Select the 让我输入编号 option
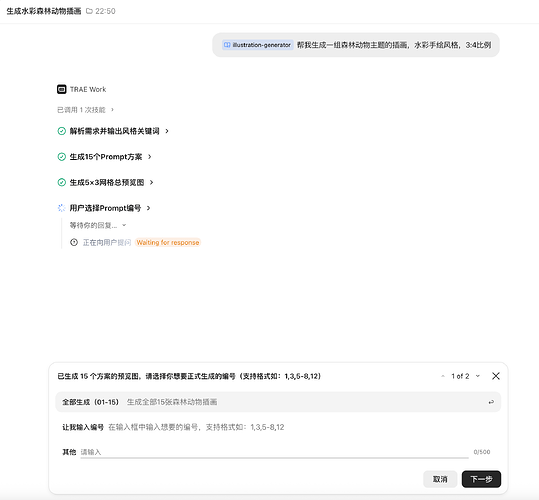 278,427
